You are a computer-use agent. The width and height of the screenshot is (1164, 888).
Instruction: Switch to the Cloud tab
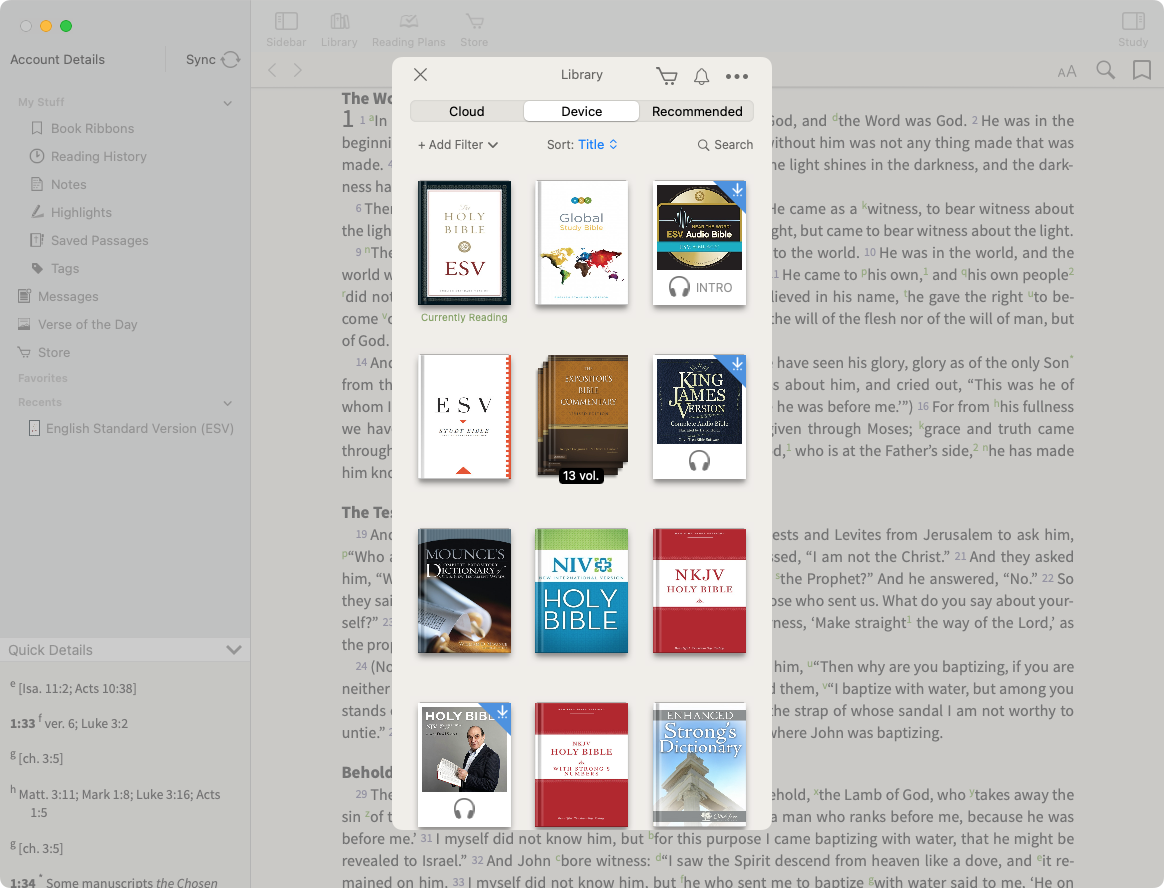coord(466,111)
